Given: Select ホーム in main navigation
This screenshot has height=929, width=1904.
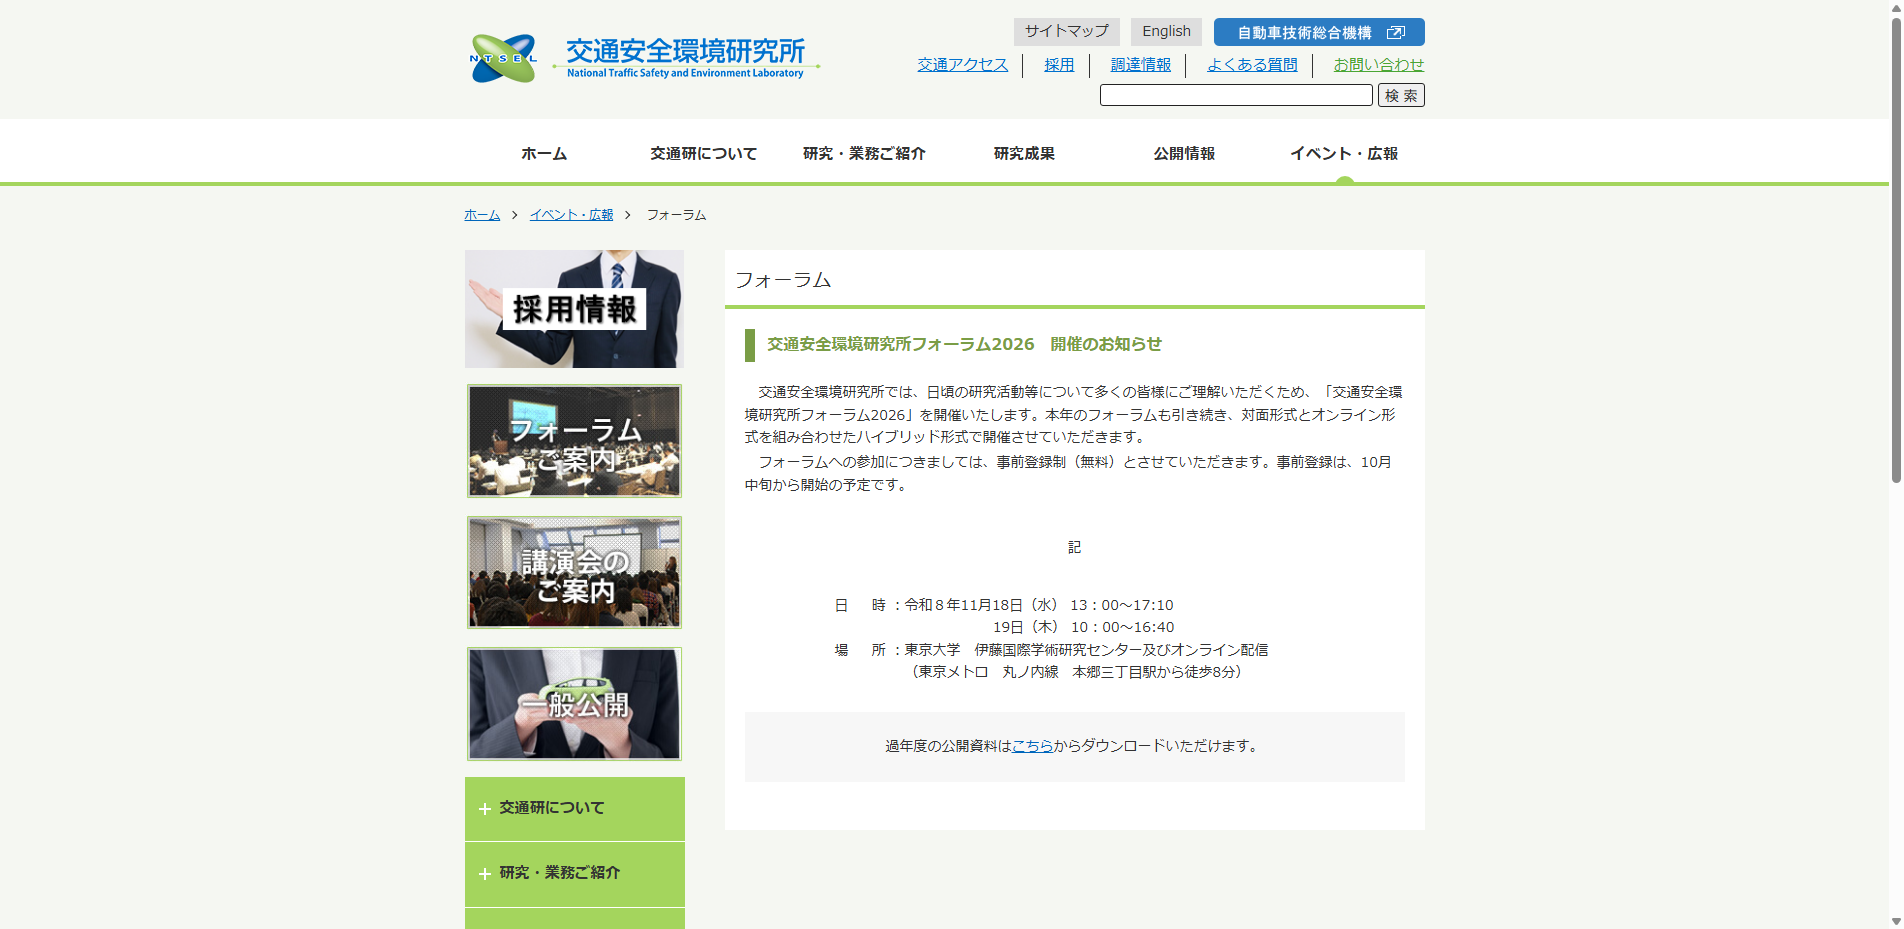Looking at the screenshot, I should click(544, 153).
